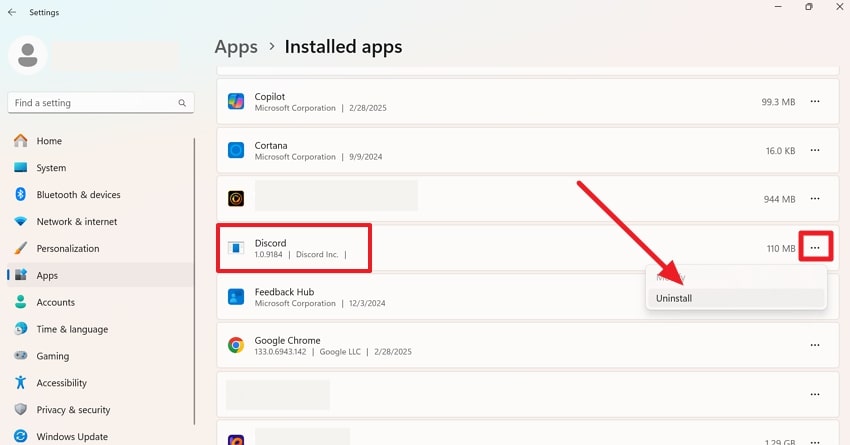Click the Google Chrome app name
Viewport: 850px width, 445px height.
click(287, 340)
